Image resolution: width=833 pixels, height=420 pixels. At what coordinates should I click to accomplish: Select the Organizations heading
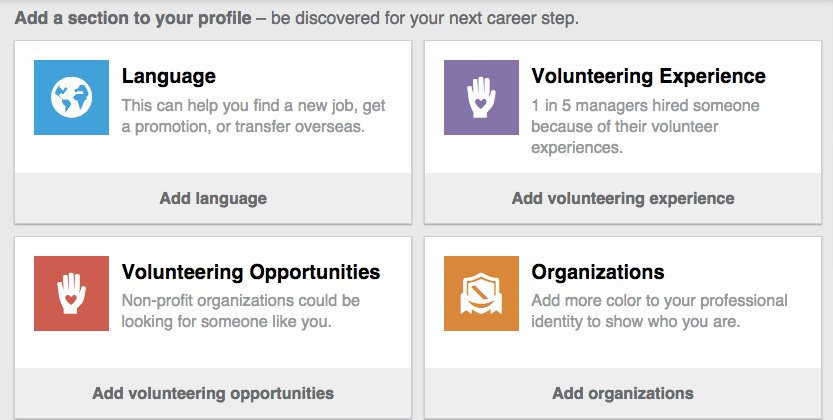[x=597, y=272]
